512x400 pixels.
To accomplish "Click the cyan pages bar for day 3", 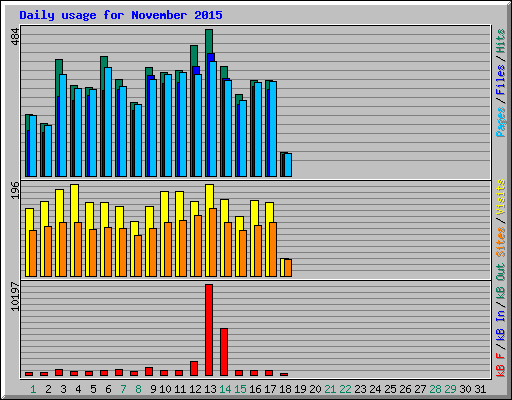I will [63, 125].
